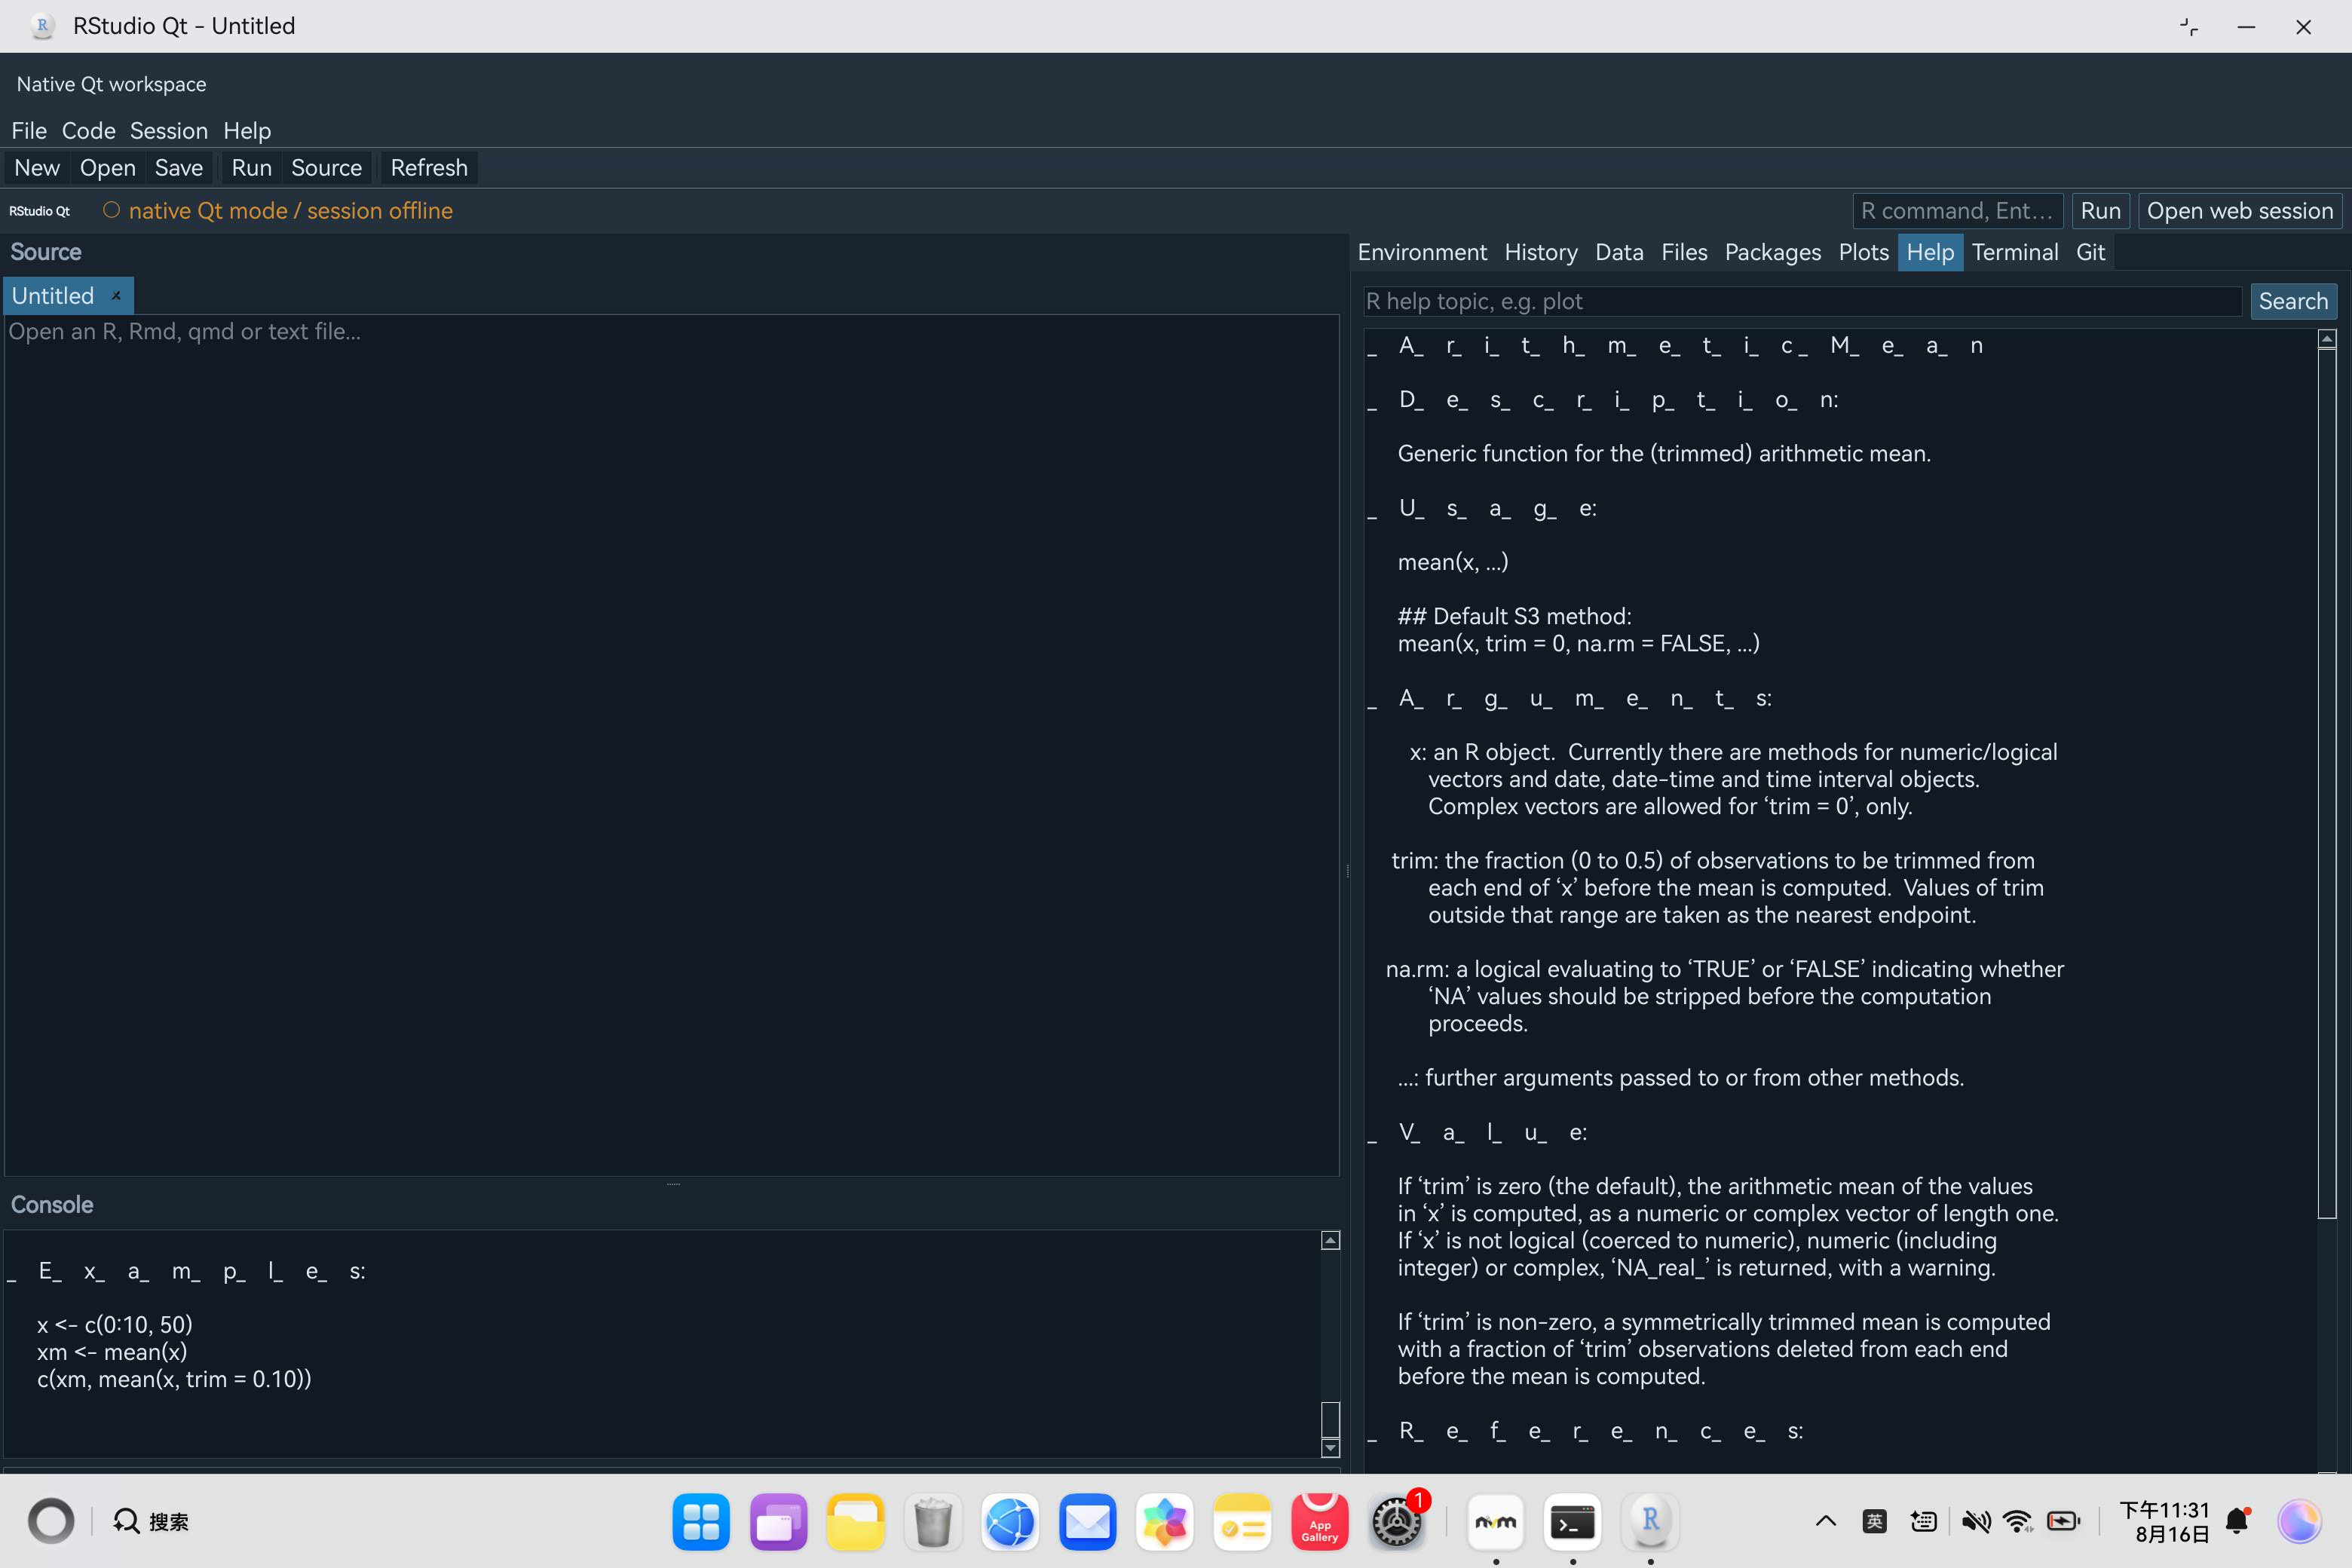Select the Help tab in right pane
Screen dimensions: 2352x1568
click(x=1930, y=252)
